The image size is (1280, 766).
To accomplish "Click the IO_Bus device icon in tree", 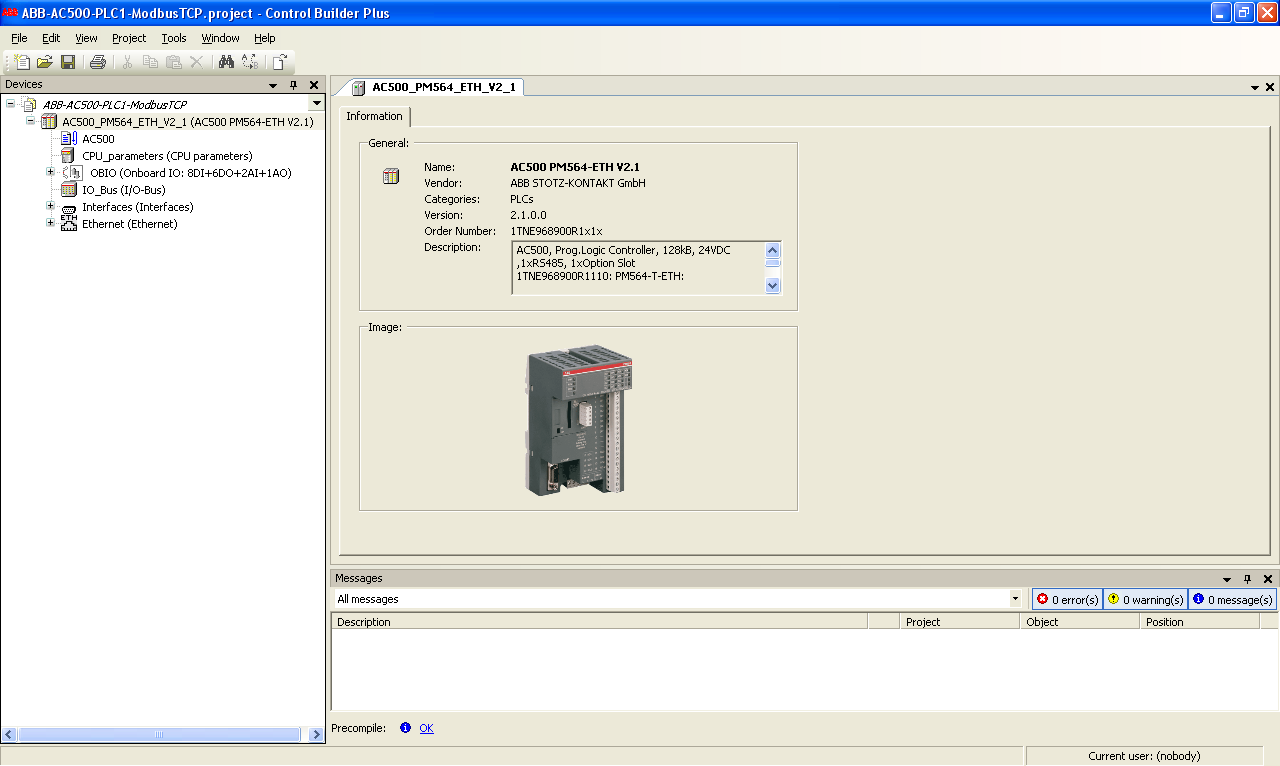I will [68, 189].
